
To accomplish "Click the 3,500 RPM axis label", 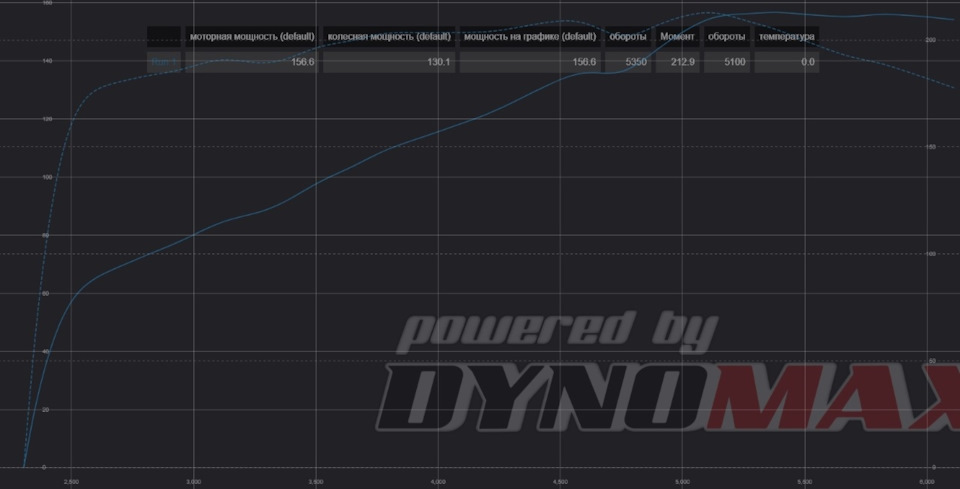I will [x=316, y=482].
